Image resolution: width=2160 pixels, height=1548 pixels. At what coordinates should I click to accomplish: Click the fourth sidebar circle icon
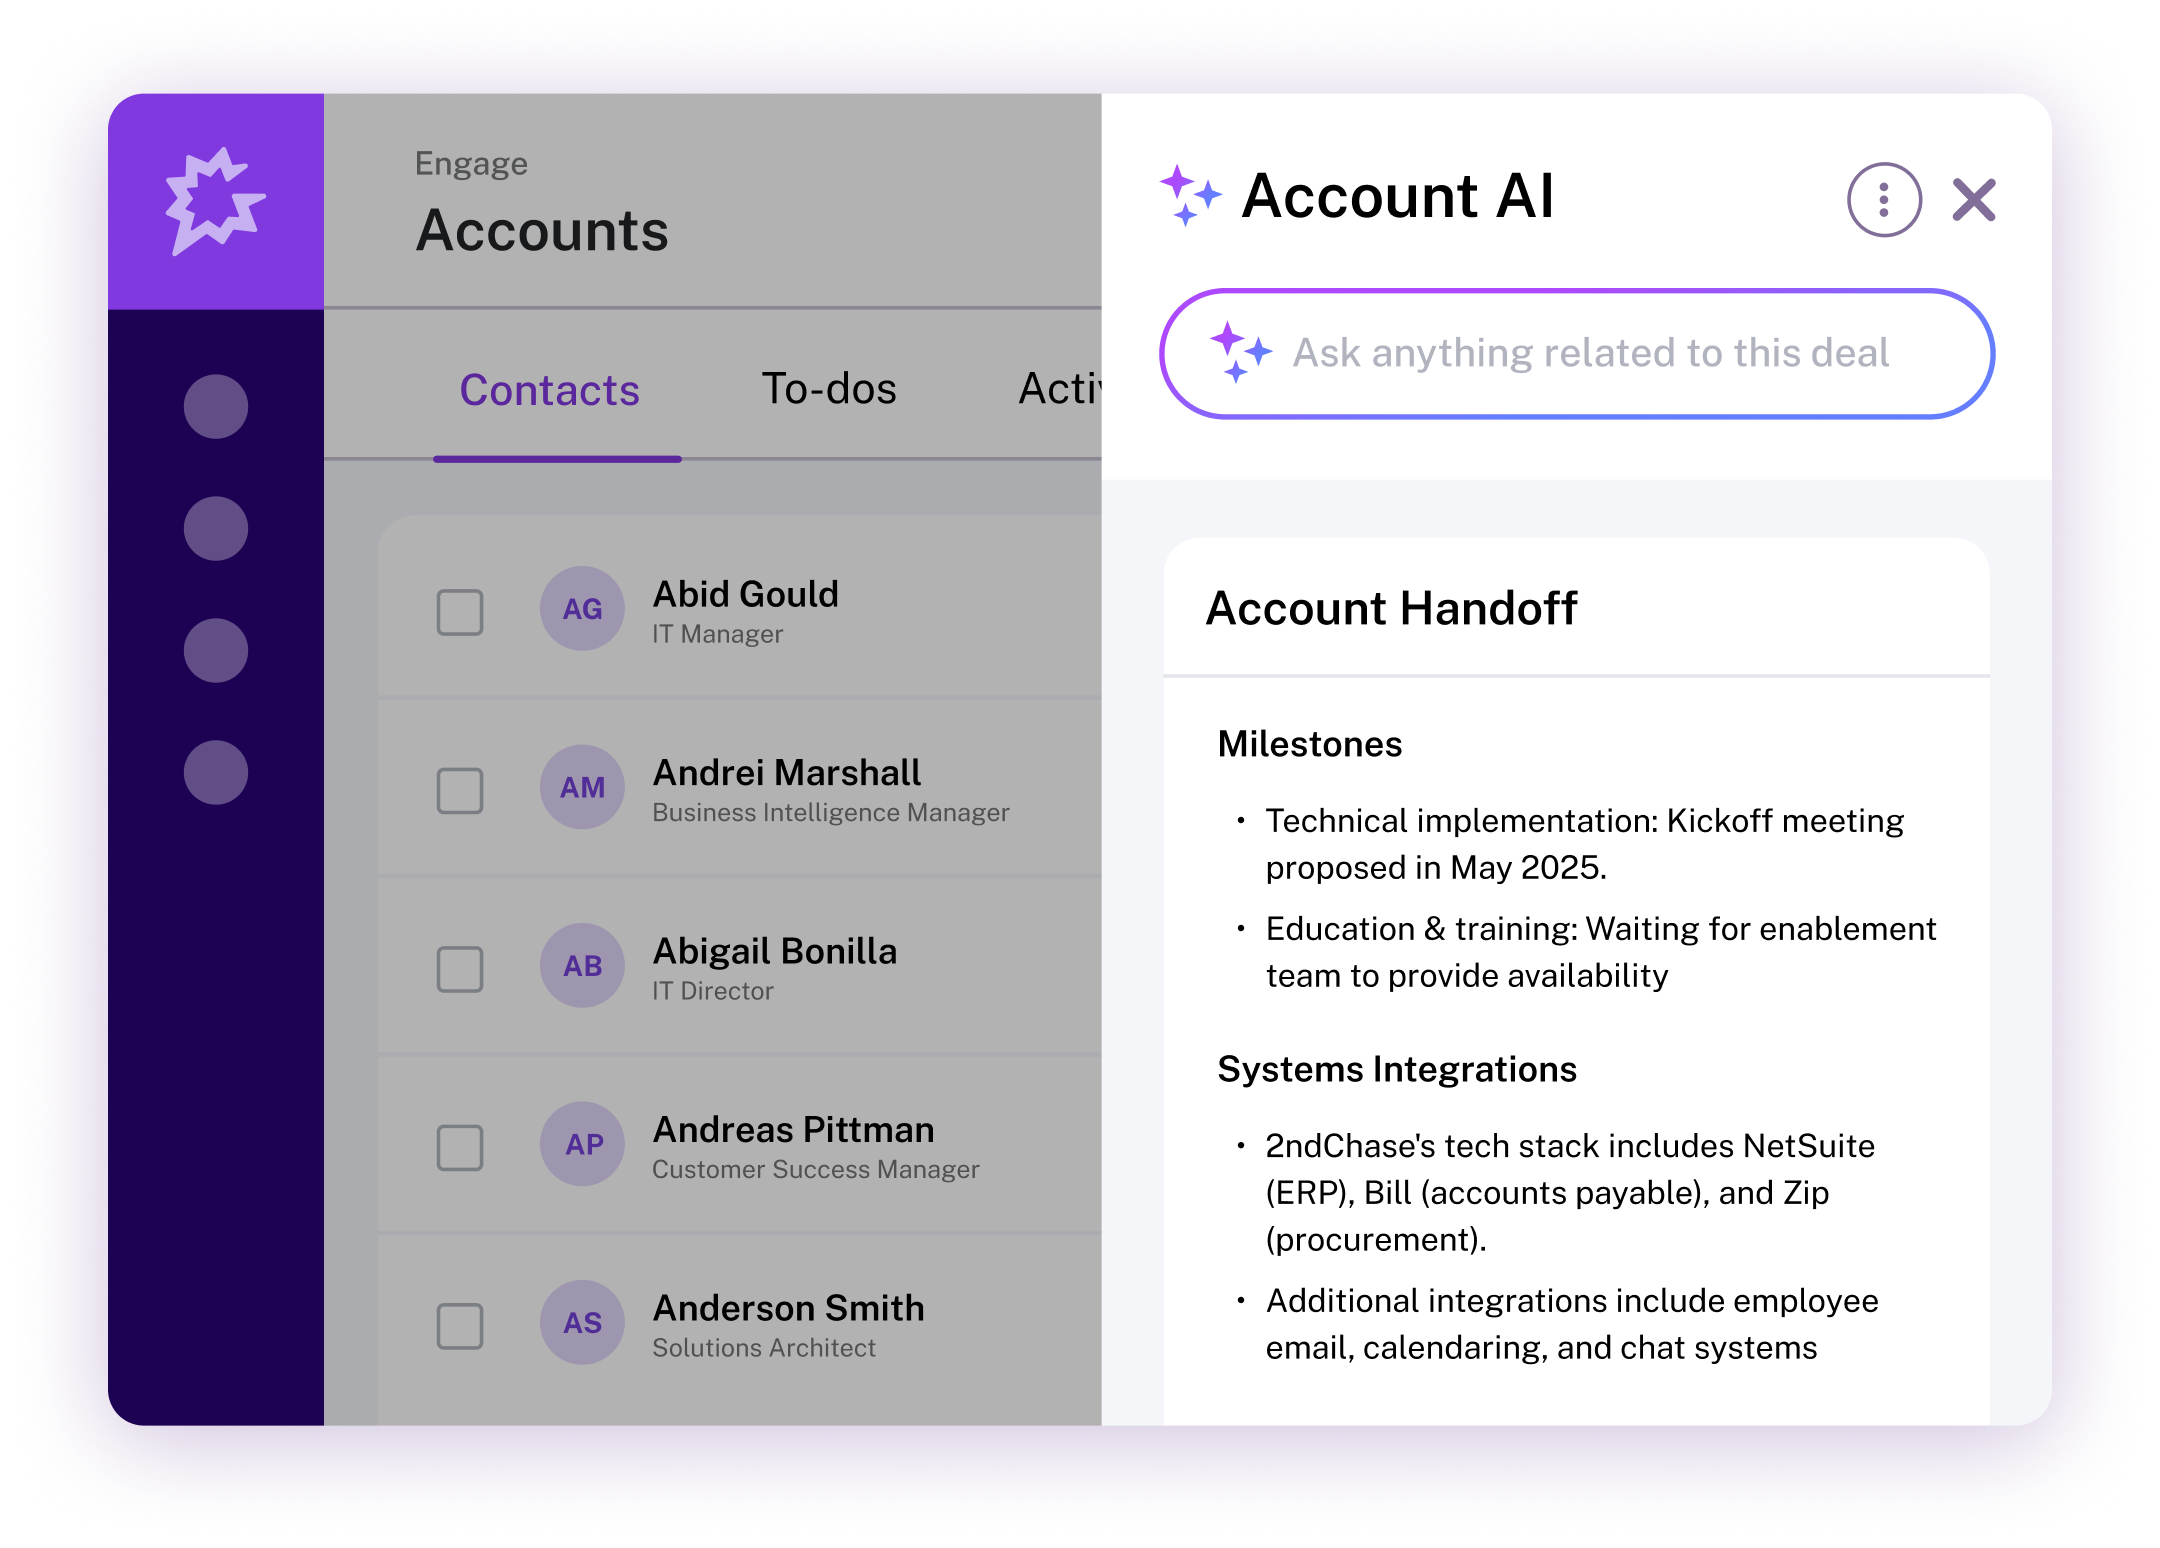(216, 772)
